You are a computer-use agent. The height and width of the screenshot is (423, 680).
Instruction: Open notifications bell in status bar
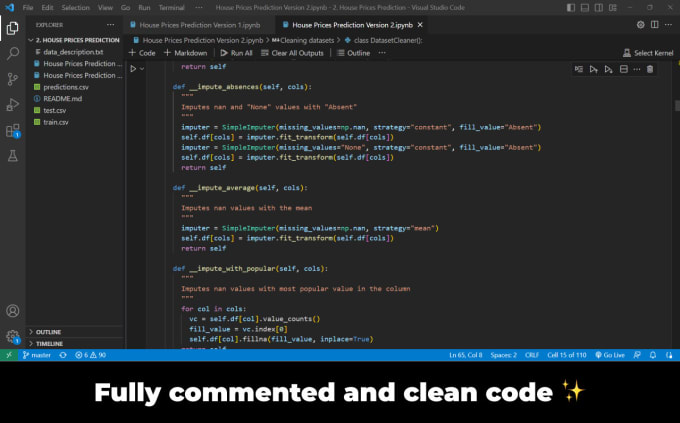pyautogui.click(x=653, y=355)
